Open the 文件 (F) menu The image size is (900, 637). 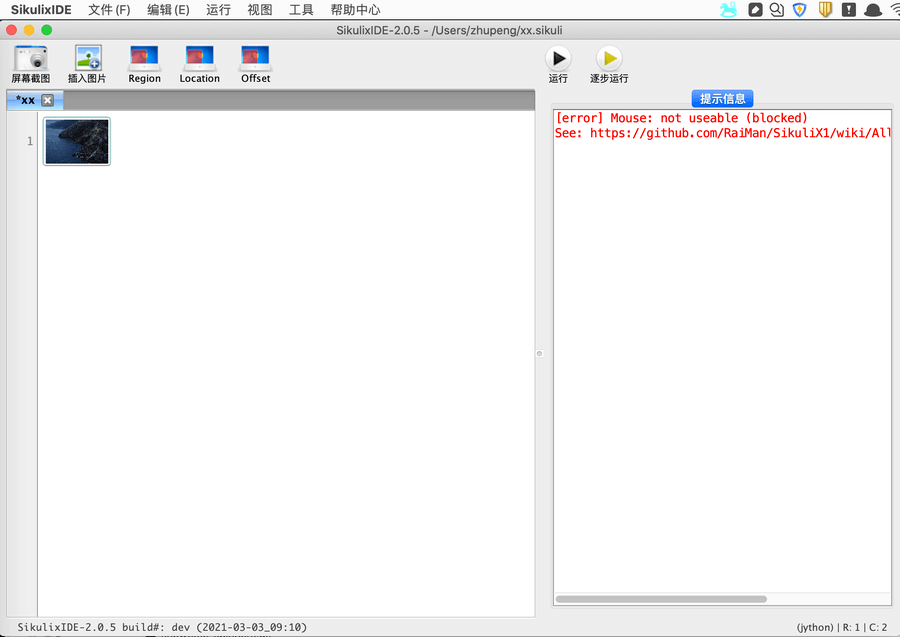click(109, 10)
